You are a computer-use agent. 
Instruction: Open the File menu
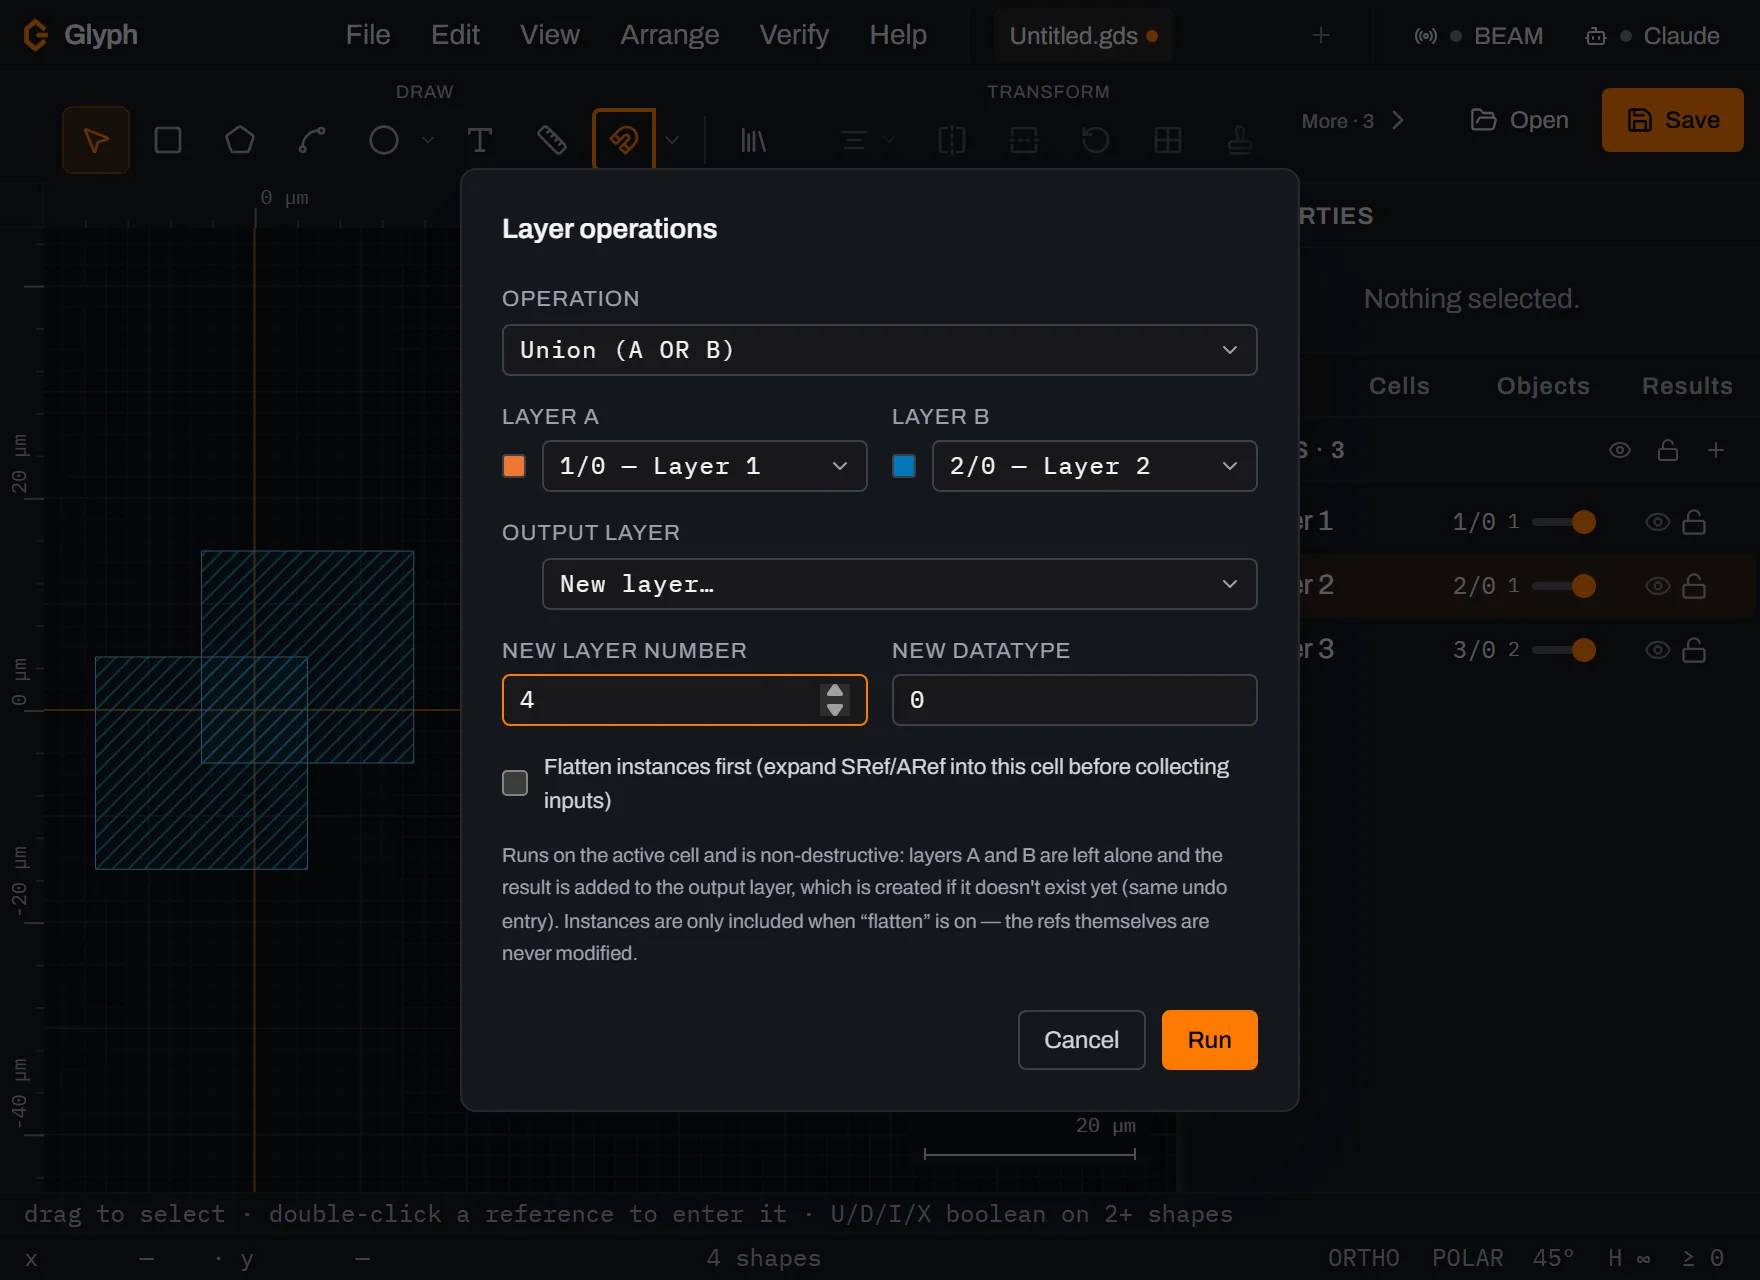tap(368, 35)
